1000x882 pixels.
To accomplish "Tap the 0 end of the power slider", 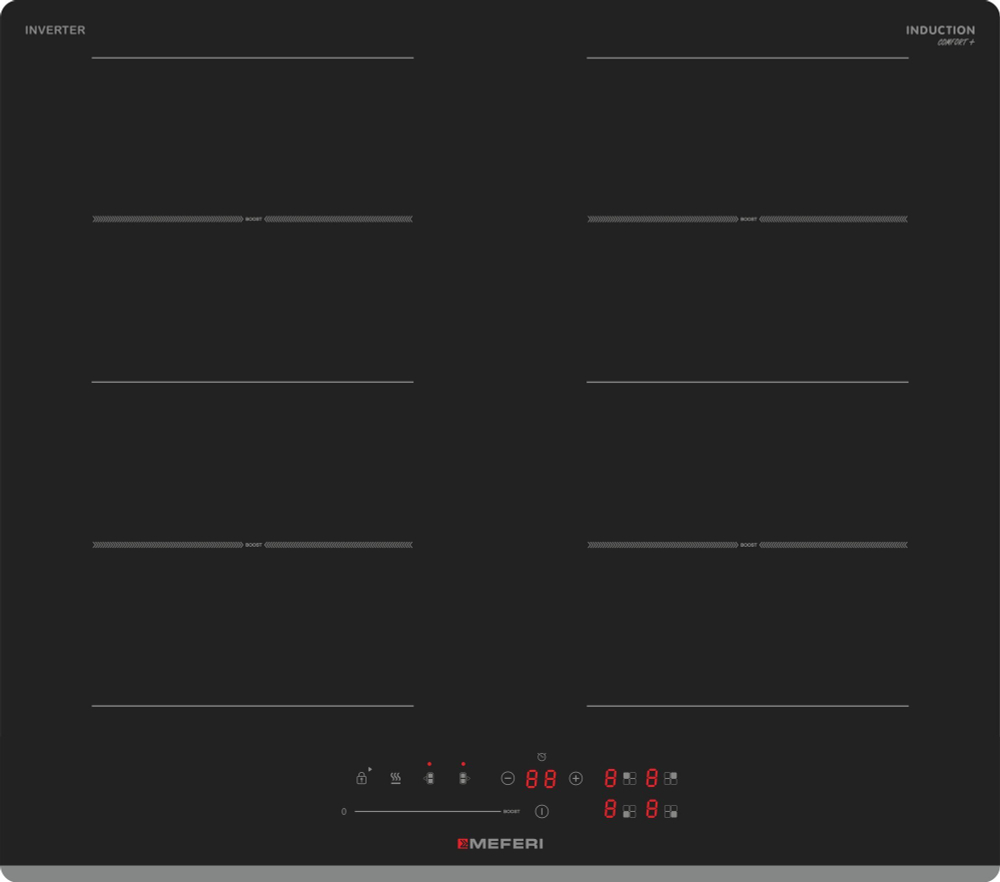I will [344, 811].
